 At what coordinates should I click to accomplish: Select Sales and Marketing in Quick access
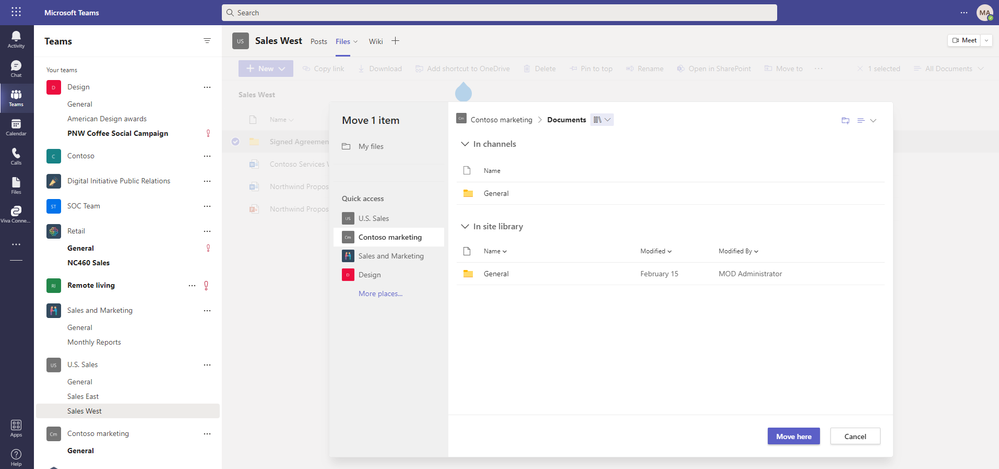click(389, 256)
